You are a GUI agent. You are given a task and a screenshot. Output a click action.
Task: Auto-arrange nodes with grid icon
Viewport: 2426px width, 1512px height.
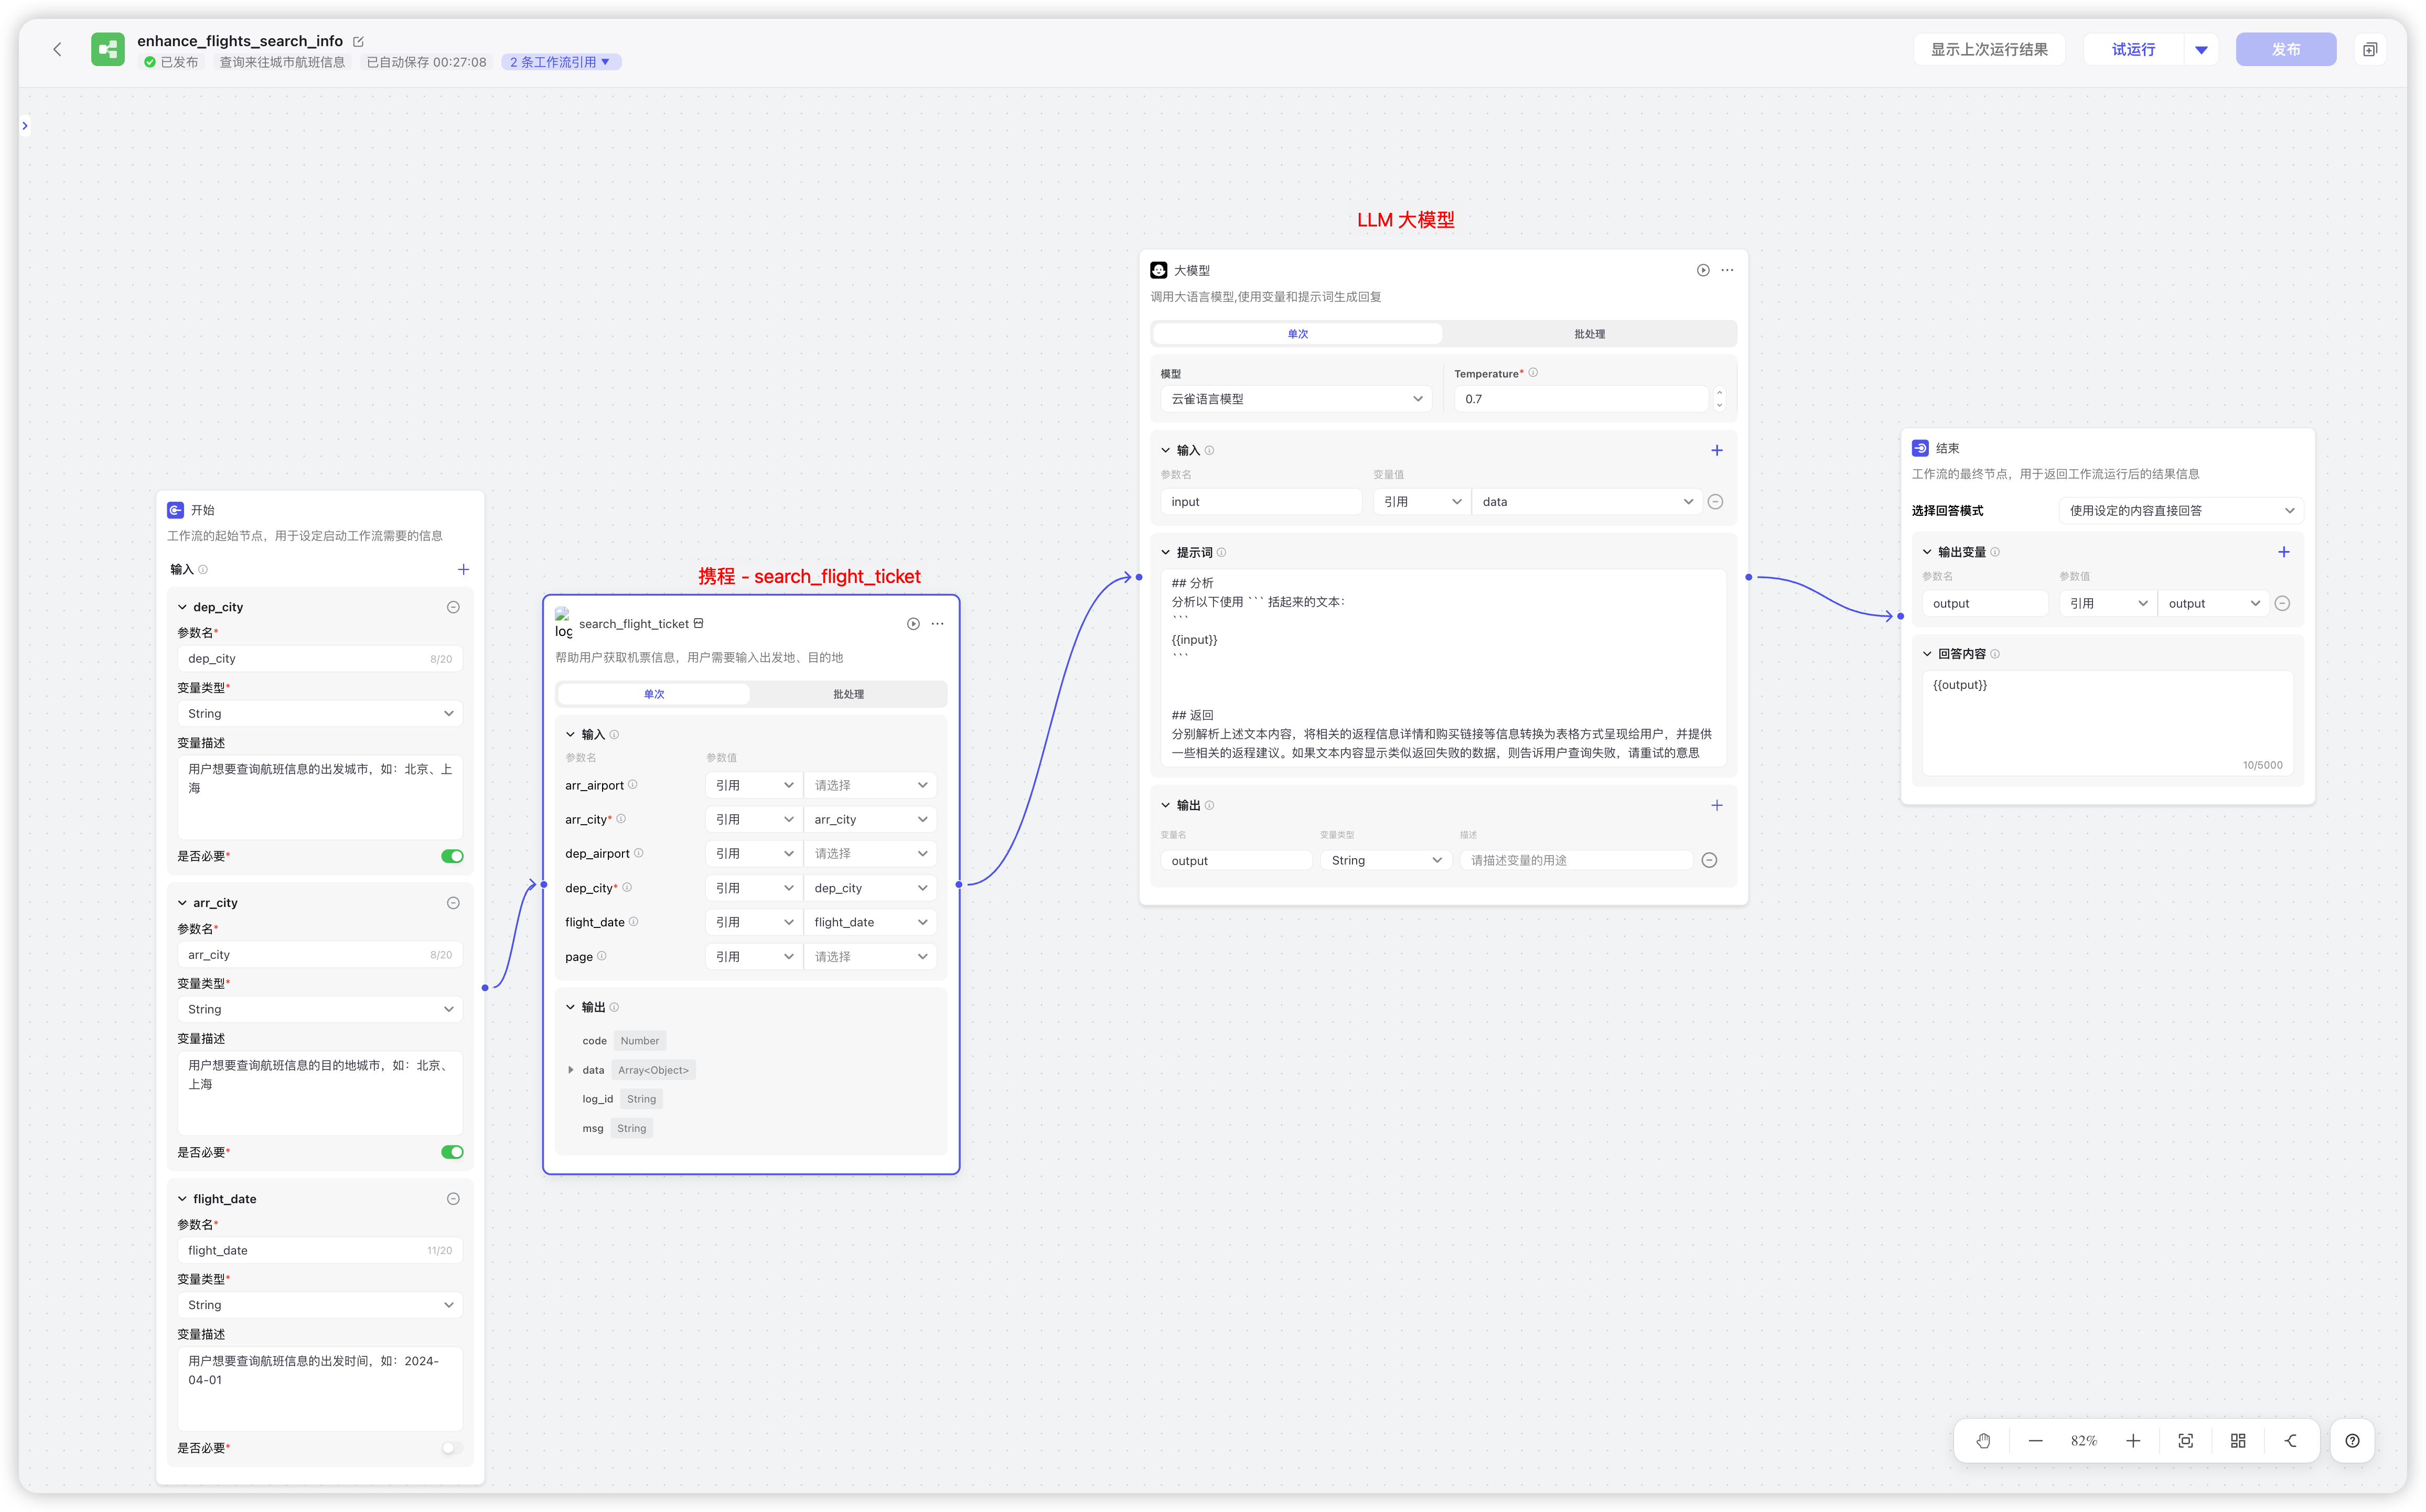(2238, 1440)
